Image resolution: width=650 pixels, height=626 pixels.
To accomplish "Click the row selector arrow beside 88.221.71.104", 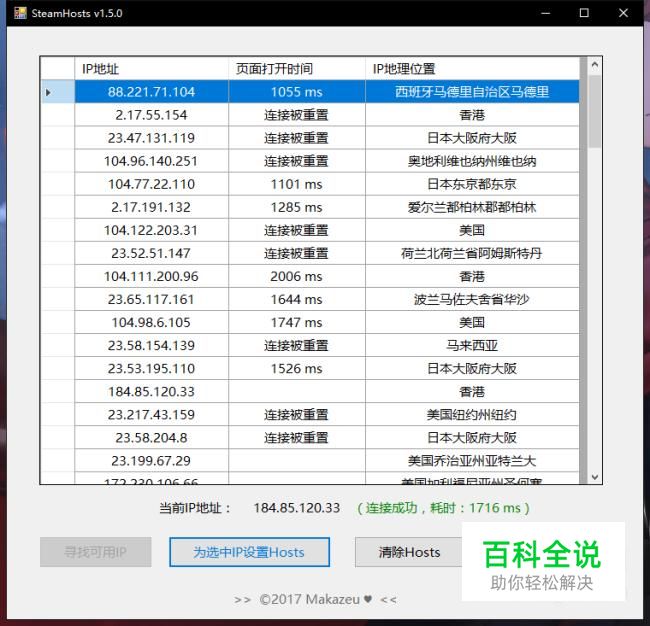I will click(48, 92).
